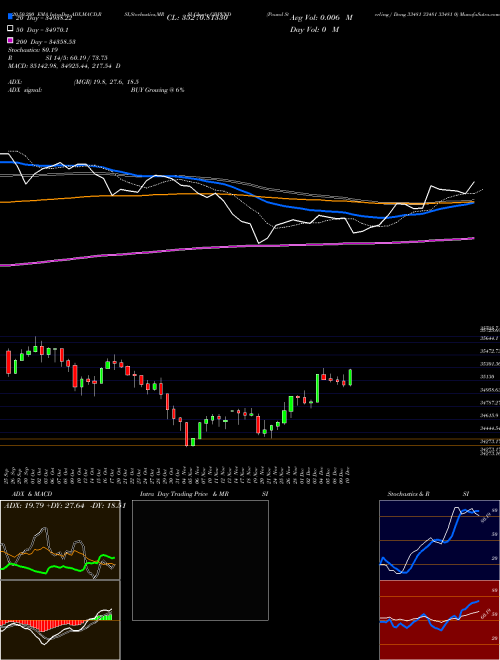Open the MACD histogram panel
Screen dimensions: 500x660
click(x=60, y=620)
